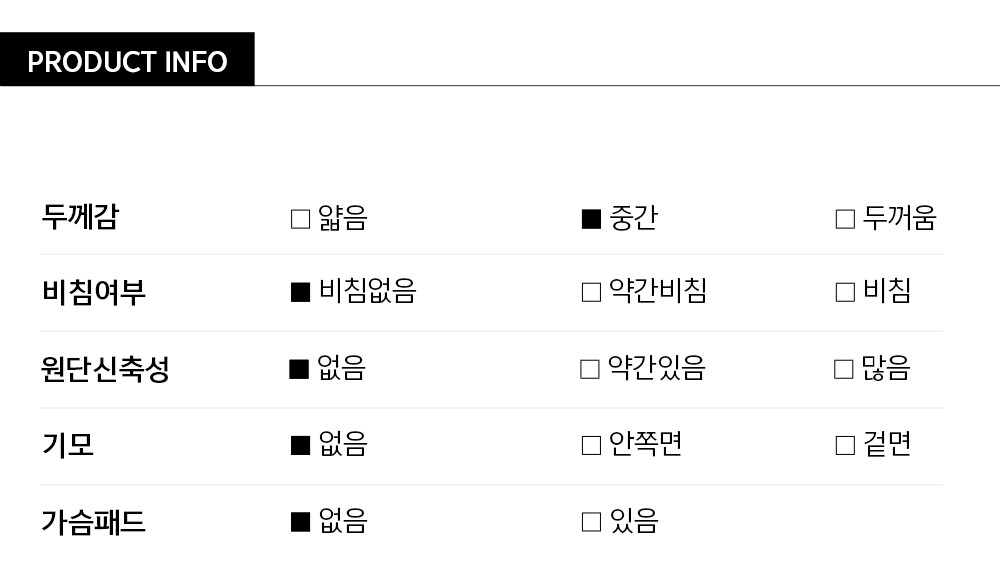
Task: Check the 약간비침 option
Action: (591, 292)
